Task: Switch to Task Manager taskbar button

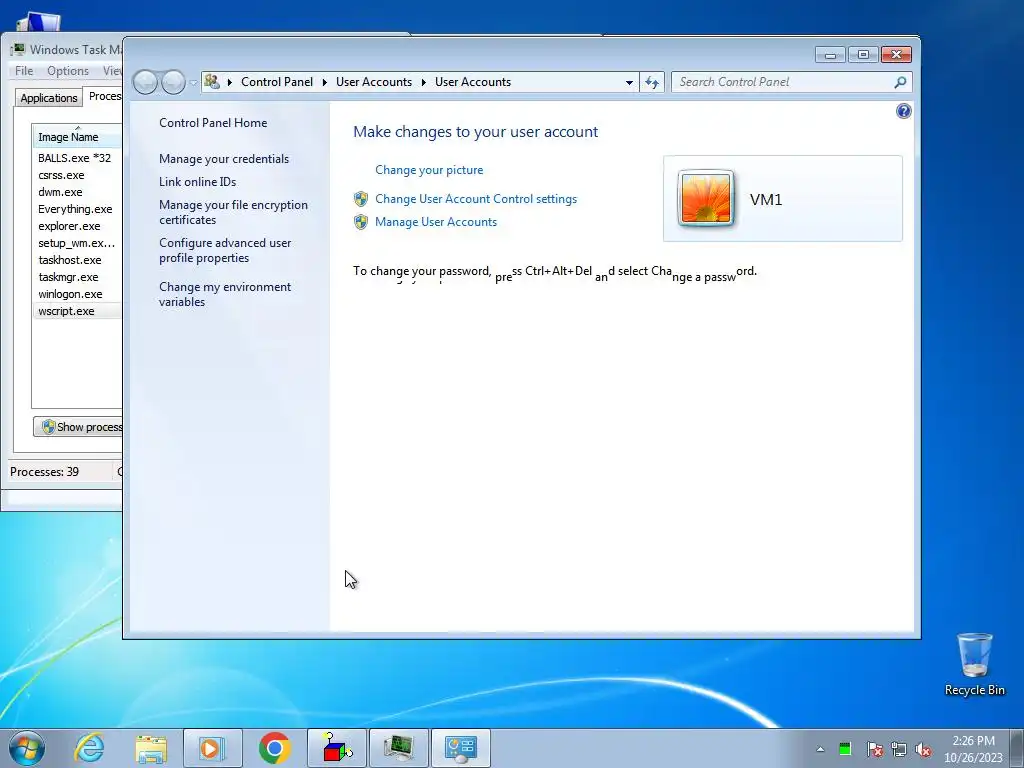Action: (398, 748)
